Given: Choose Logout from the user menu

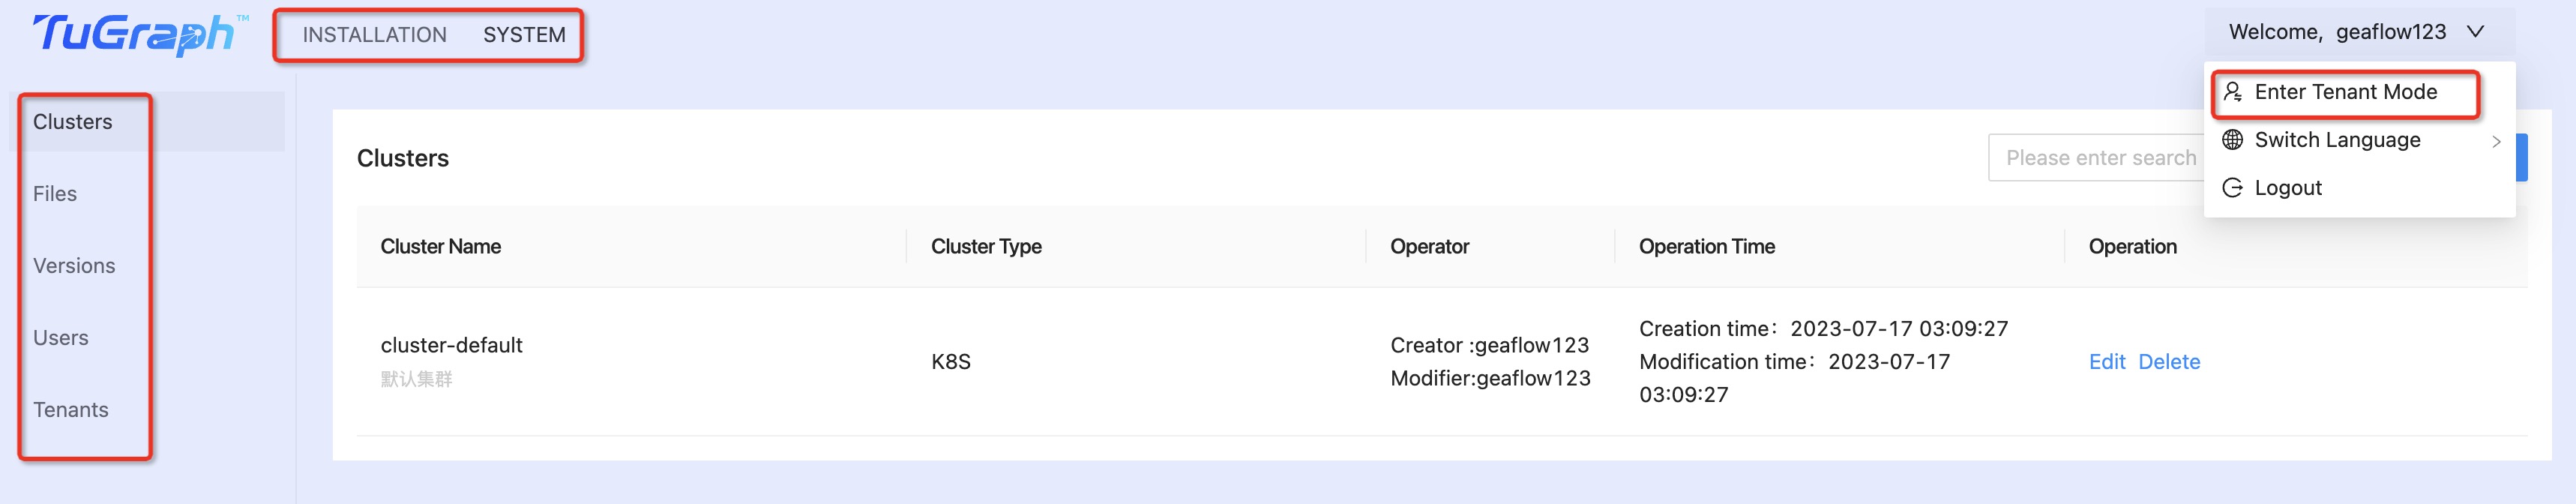Looking at the screenshot, I should pyautogui.click(x=2289, y=187).
